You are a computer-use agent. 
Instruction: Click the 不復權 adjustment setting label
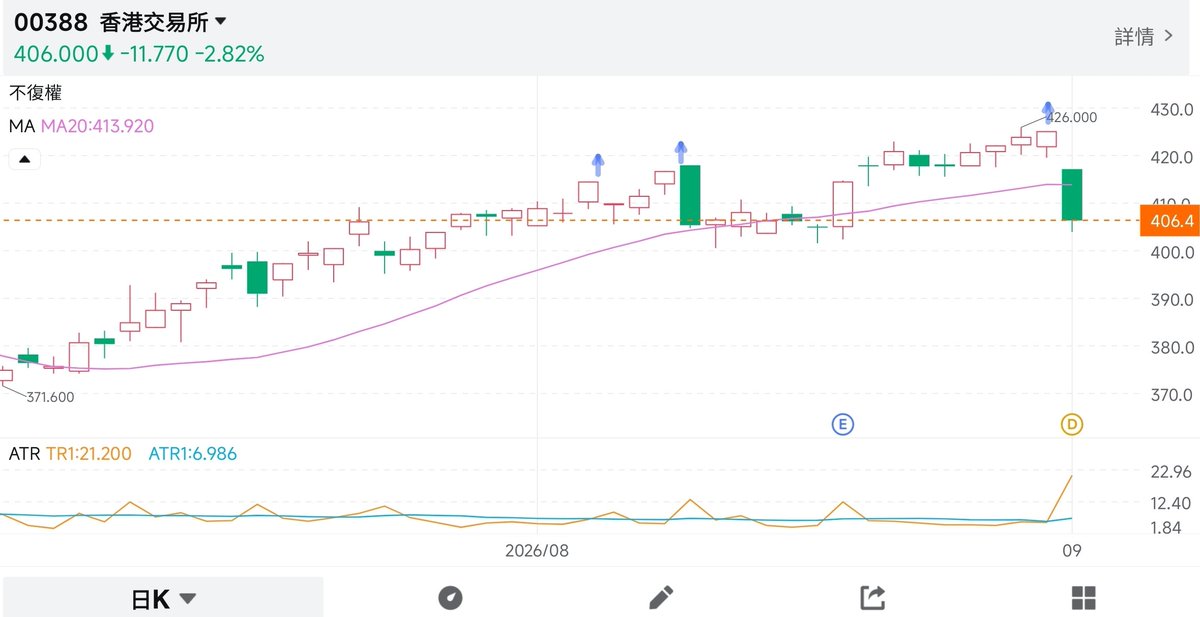pos(36,93)
